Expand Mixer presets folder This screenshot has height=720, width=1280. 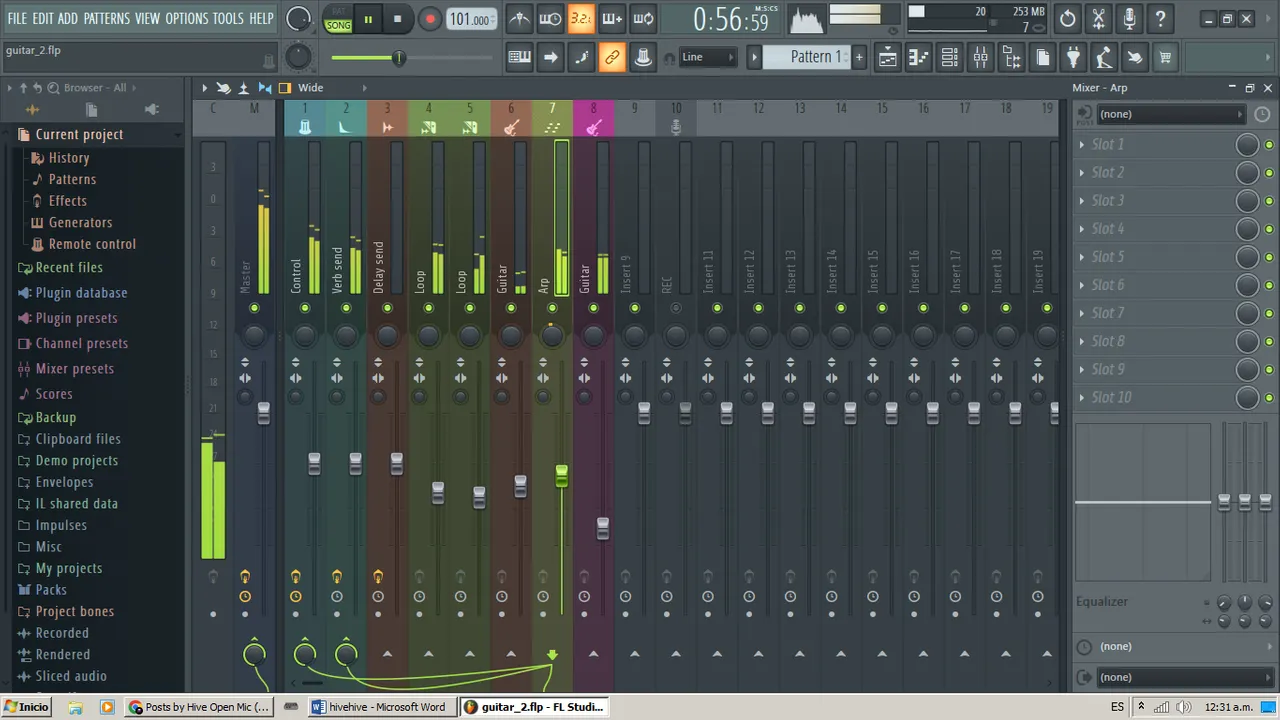pyautogui.click(x=75, y=368)
